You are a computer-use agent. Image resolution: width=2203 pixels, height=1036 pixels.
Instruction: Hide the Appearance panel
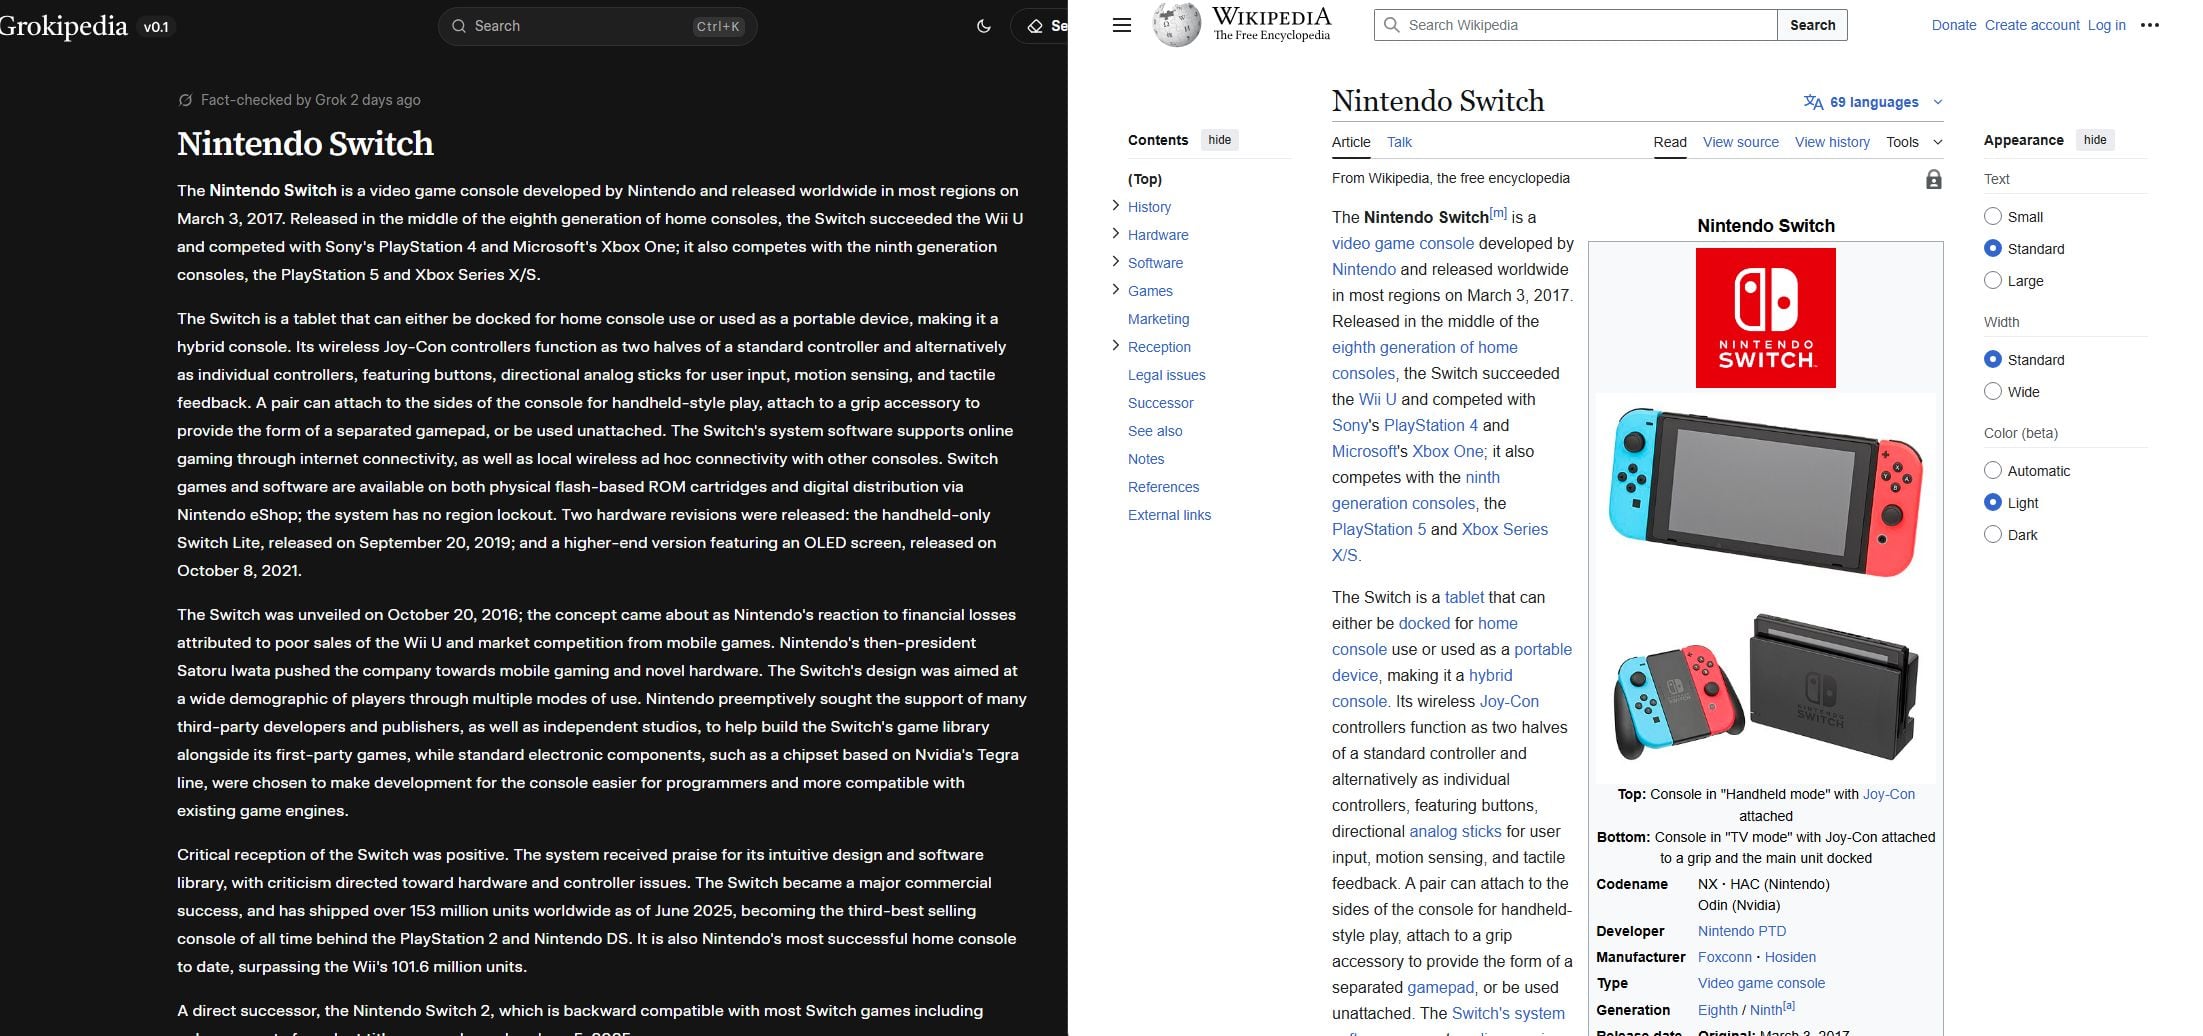point(2094,140)
